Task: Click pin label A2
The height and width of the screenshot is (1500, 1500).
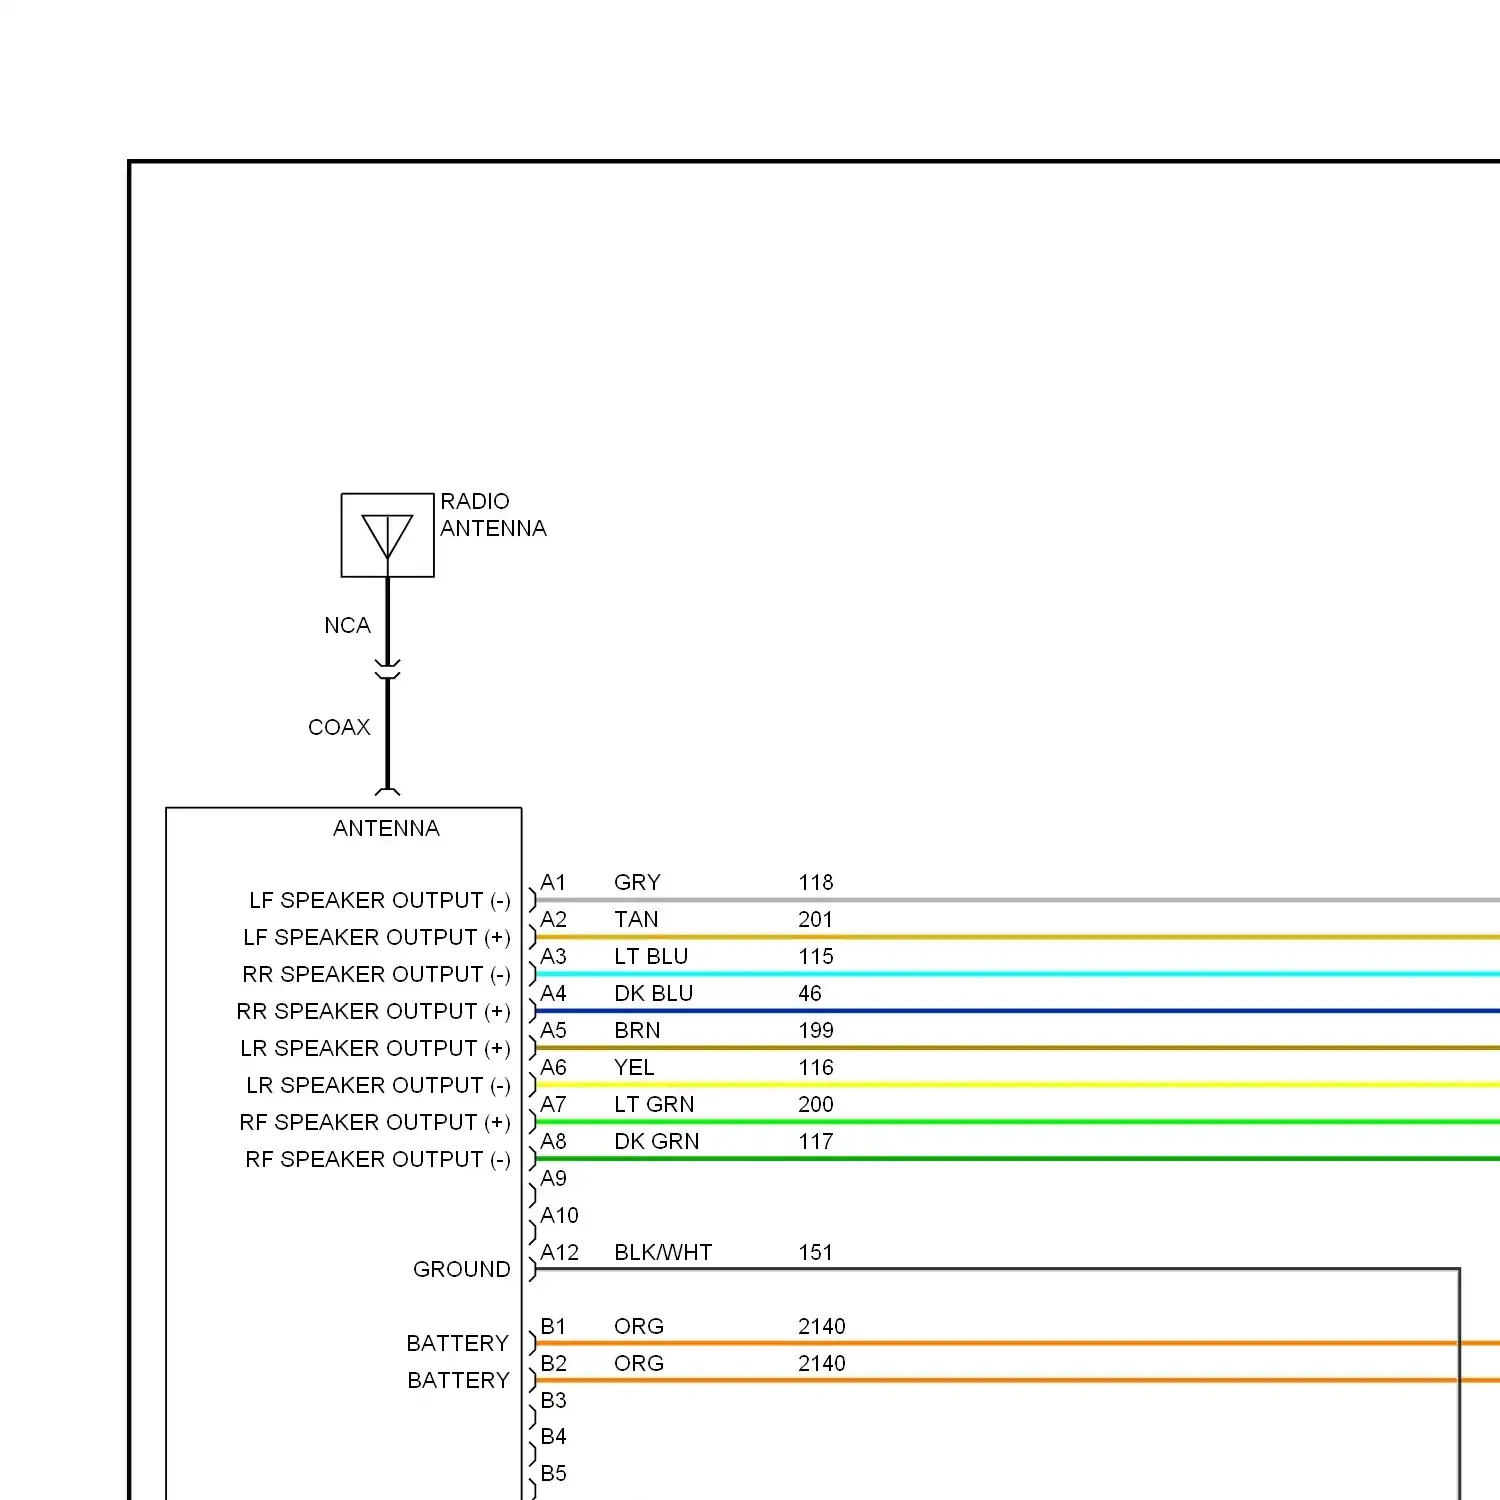Action: coord(554,920)
